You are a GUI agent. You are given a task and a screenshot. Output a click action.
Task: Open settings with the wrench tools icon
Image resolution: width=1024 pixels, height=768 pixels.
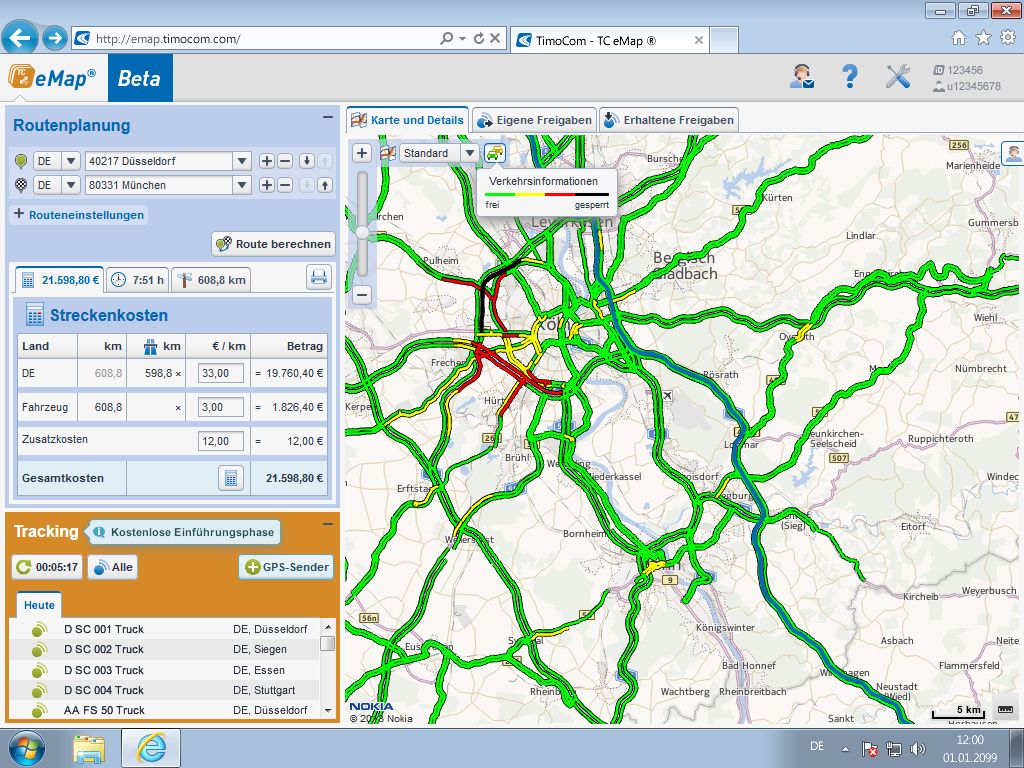click(897, 77)
